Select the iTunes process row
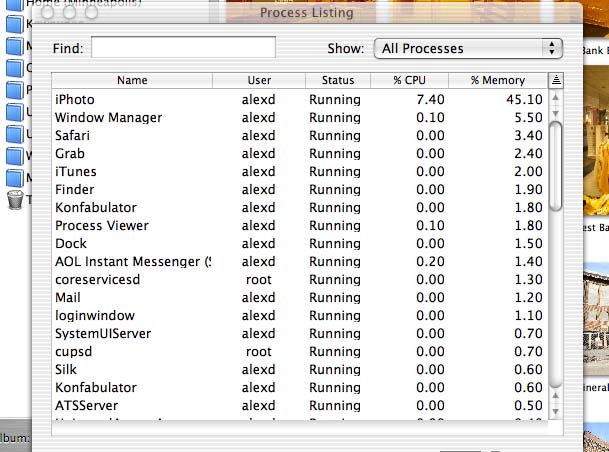 pyautogui.click(x=299, y=171)
